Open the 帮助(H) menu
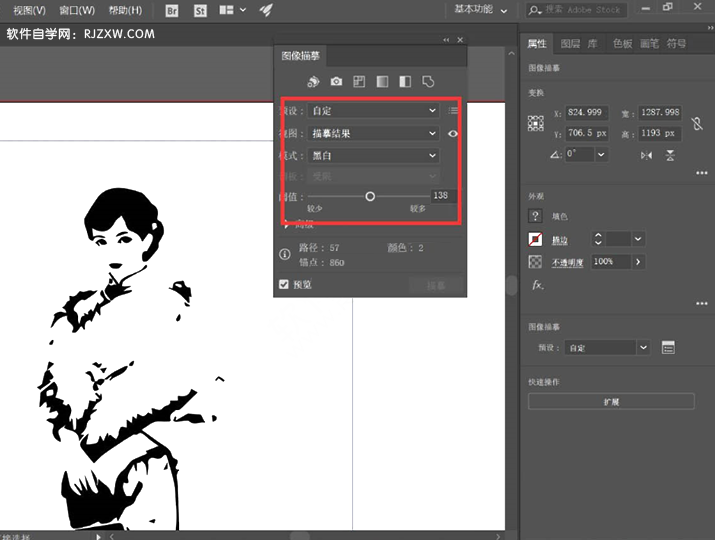 tap(125, 10)
